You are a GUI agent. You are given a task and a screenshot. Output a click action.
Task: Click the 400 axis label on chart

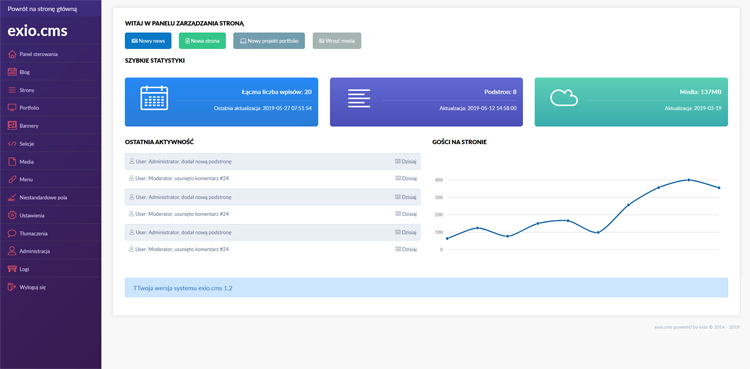coord(438,180)
